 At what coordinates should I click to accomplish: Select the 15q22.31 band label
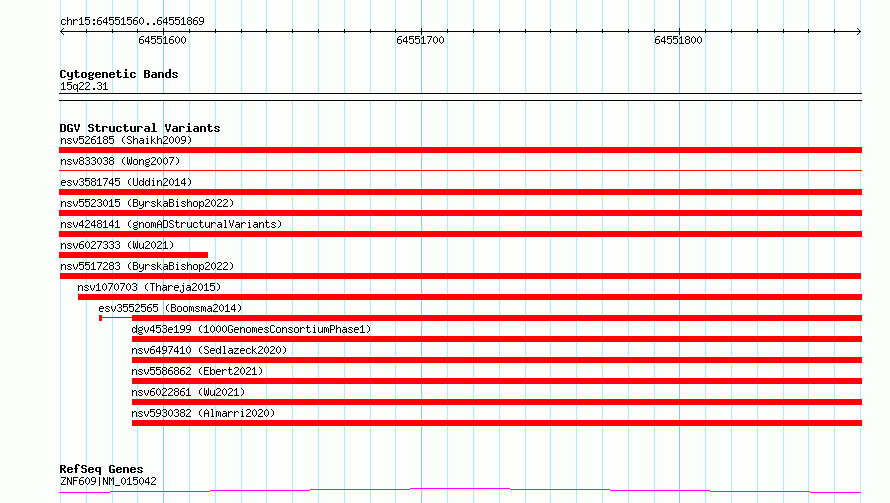pyautogui.click(x=84, y=86)
